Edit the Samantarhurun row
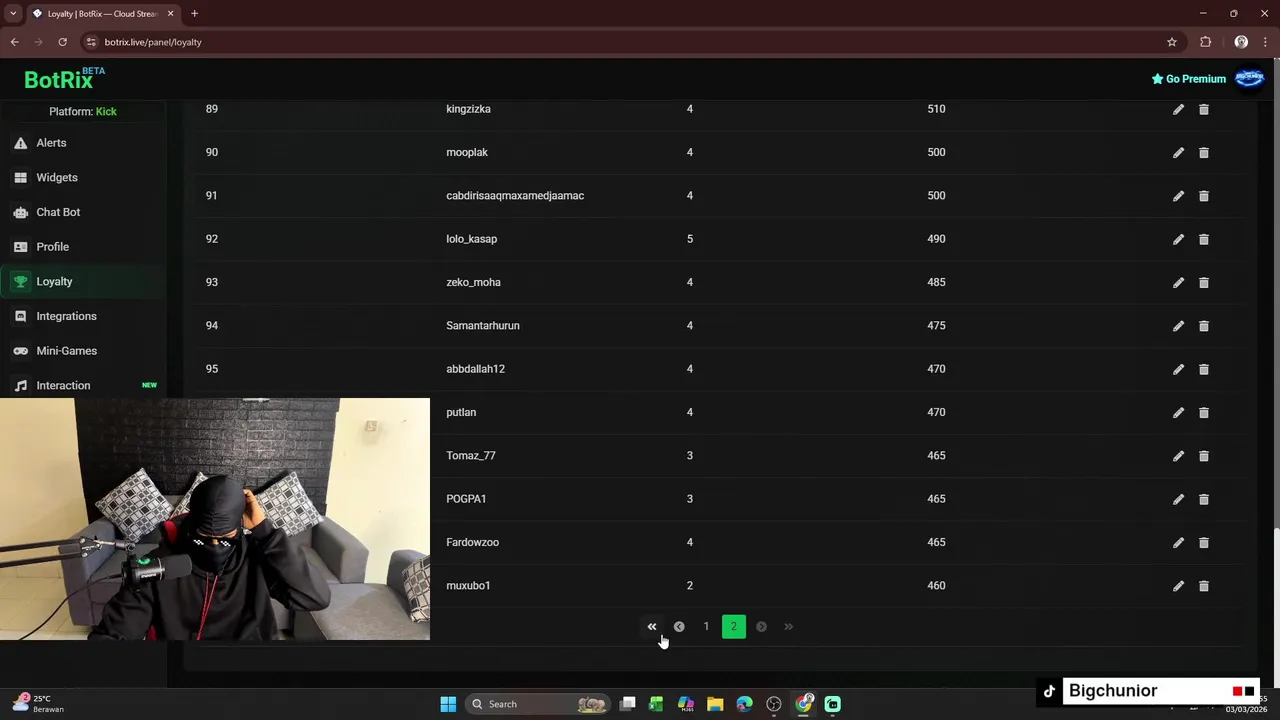This screenshot has height=720, width=1280. pos(1178,326)
